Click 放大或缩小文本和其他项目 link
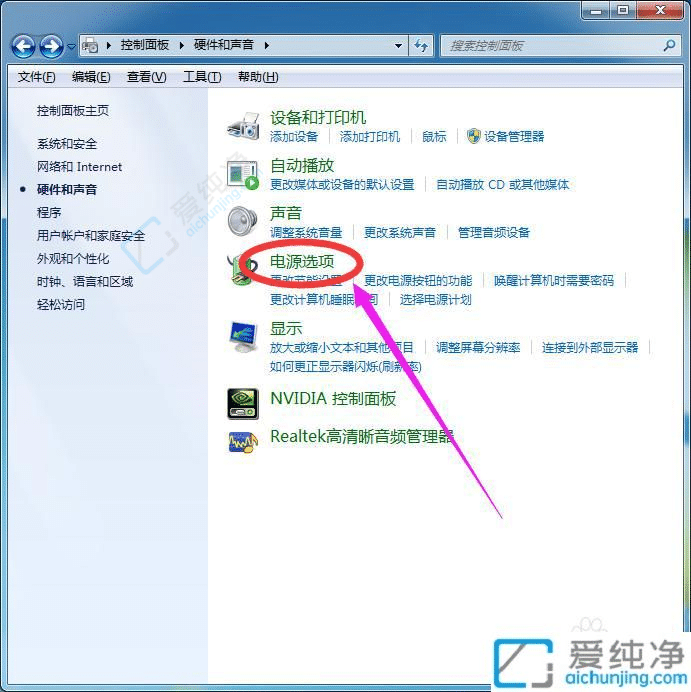 coord(342,347)
